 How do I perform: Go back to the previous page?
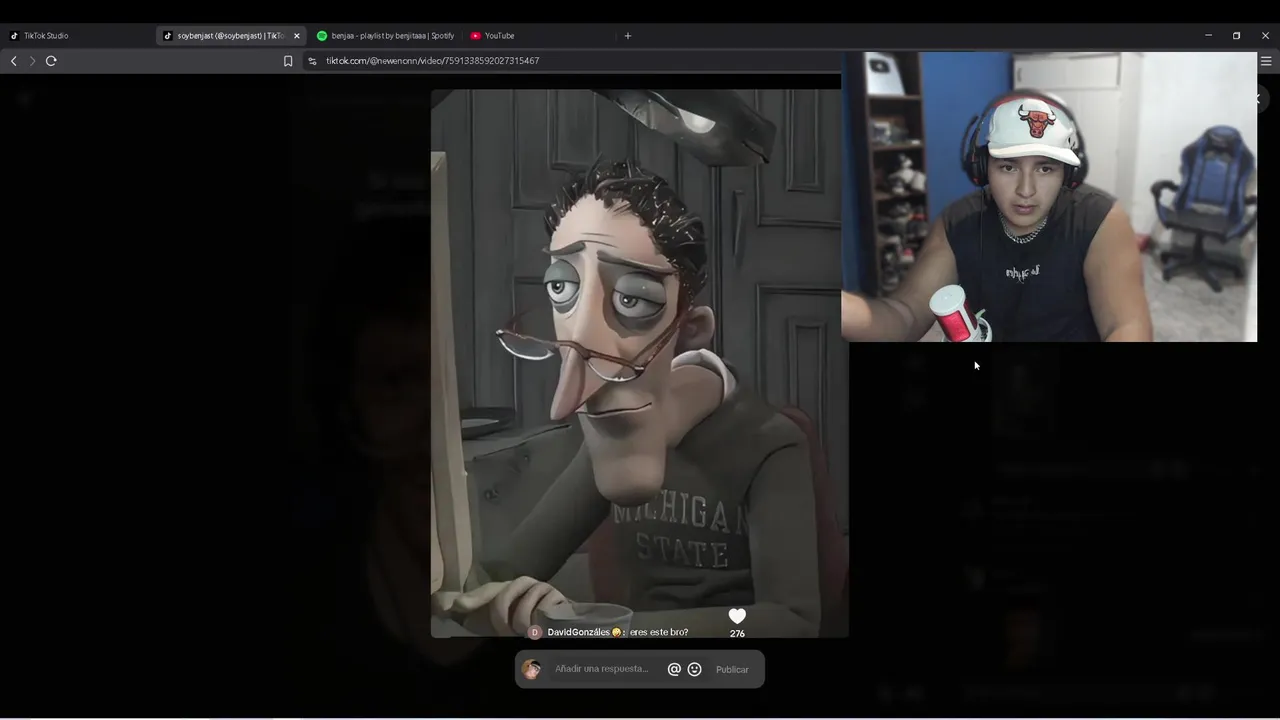coord(13,61)
